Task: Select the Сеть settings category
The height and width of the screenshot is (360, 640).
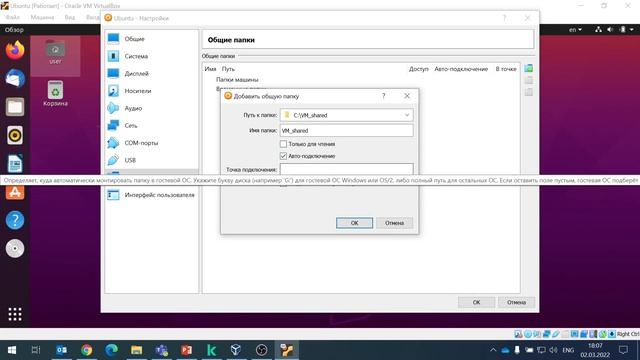Action: [x=151, y=125]
